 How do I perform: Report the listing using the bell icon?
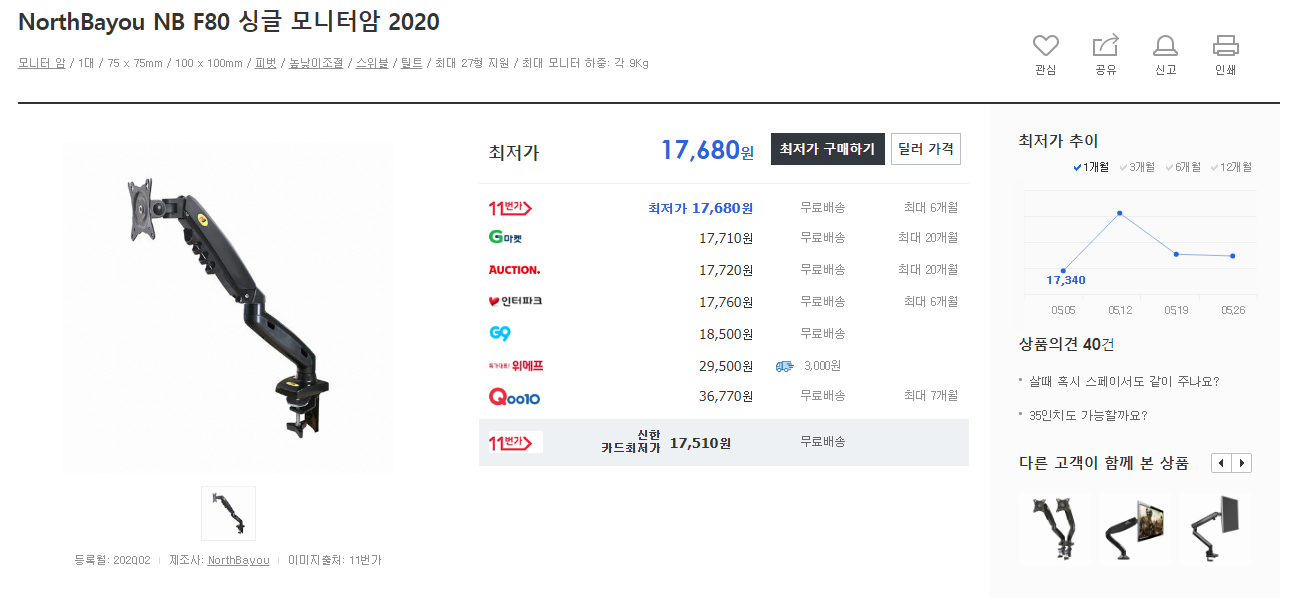pyautogui.click(x=1165, y=46)
